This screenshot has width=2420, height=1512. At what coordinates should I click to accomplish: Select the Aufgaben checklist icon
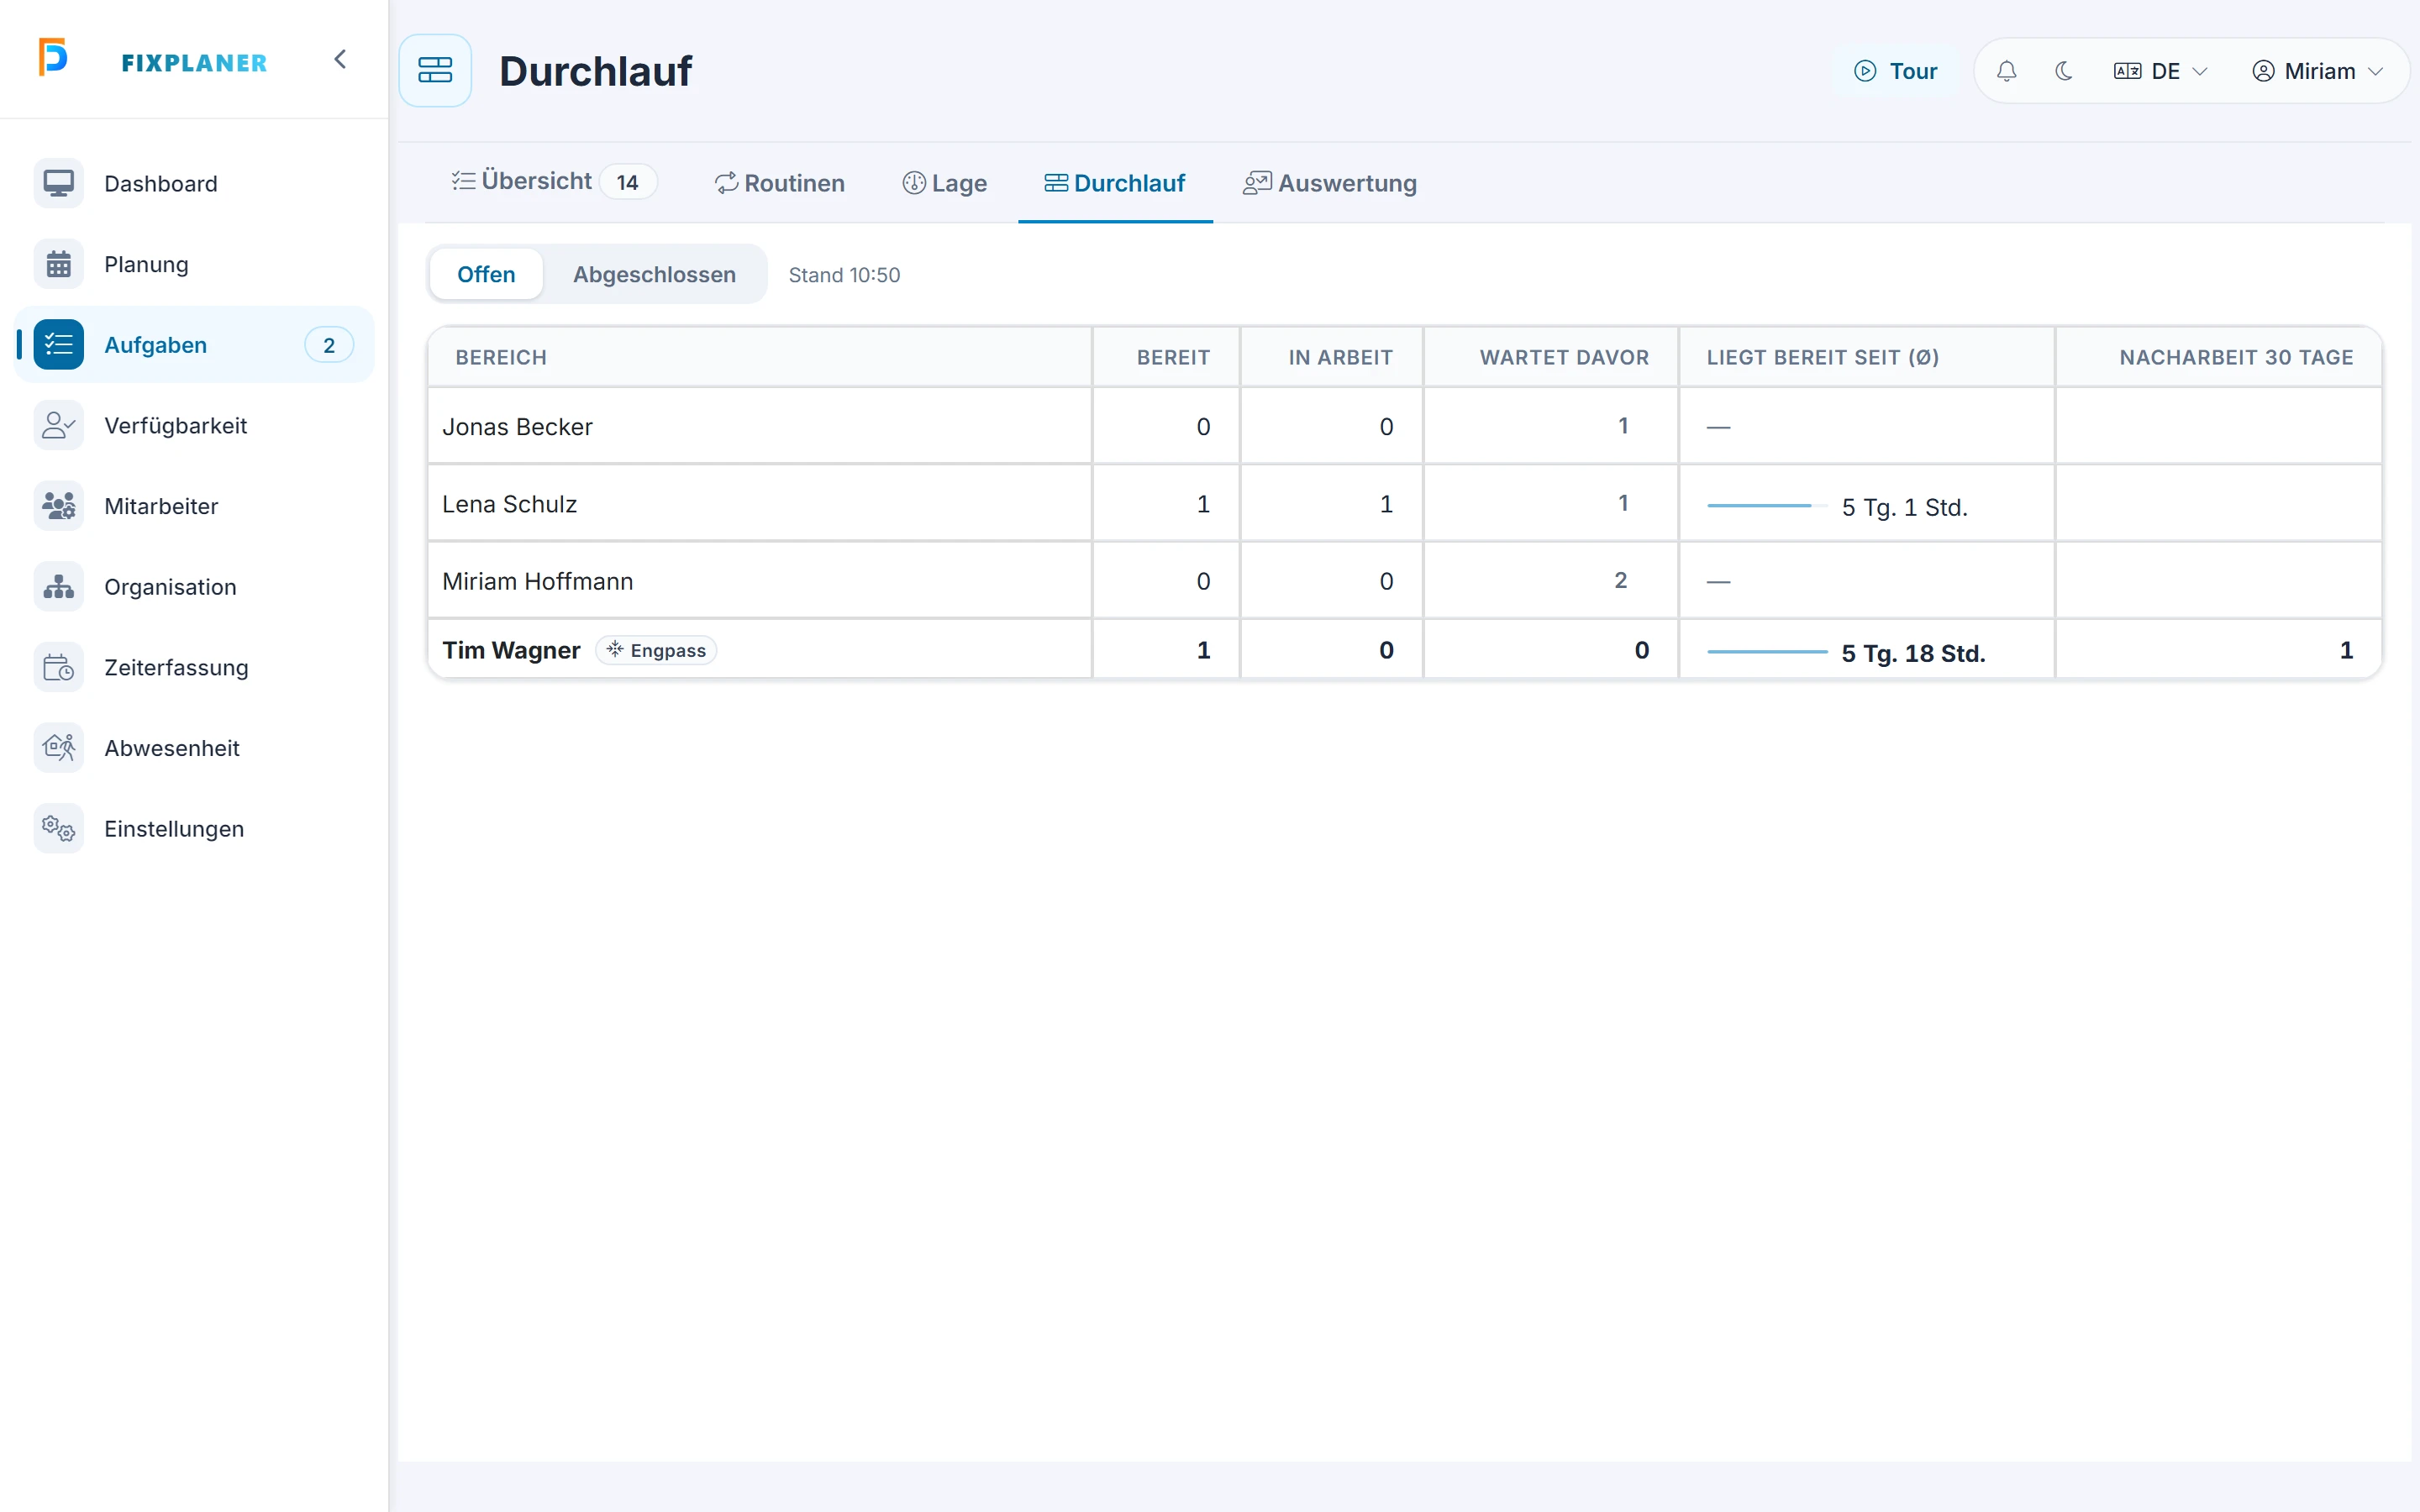pos(58,345)
